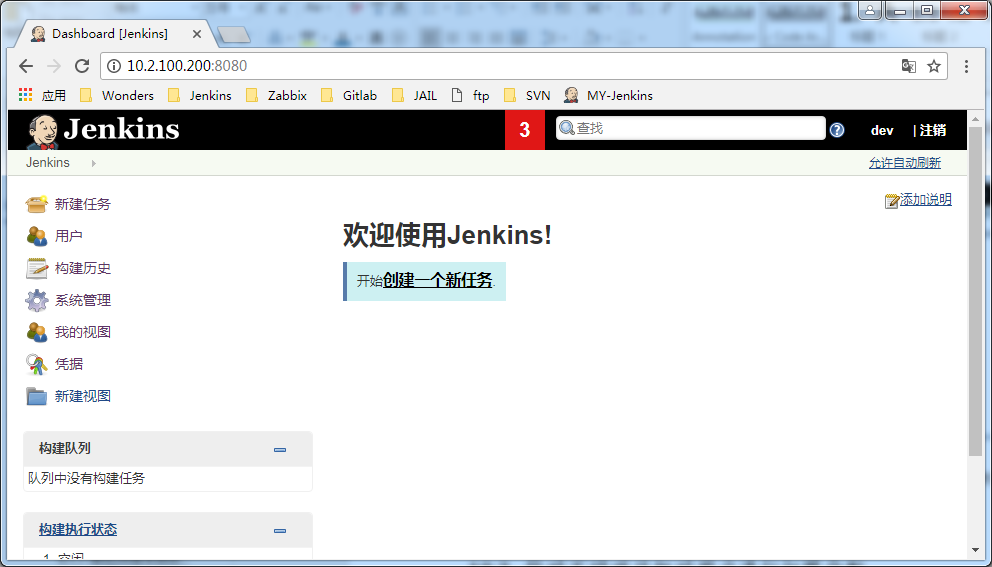Open the 我的视图 link text
The image size is (992, 567).
point(83,332)
